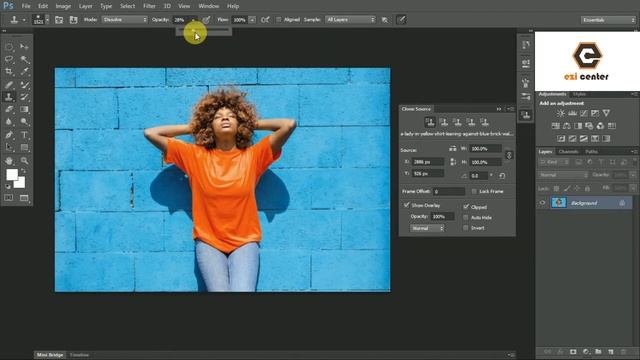The image size is (640, 360).
Task: Open overlay blend mode Normal dropdown
Action: point(427,228)
